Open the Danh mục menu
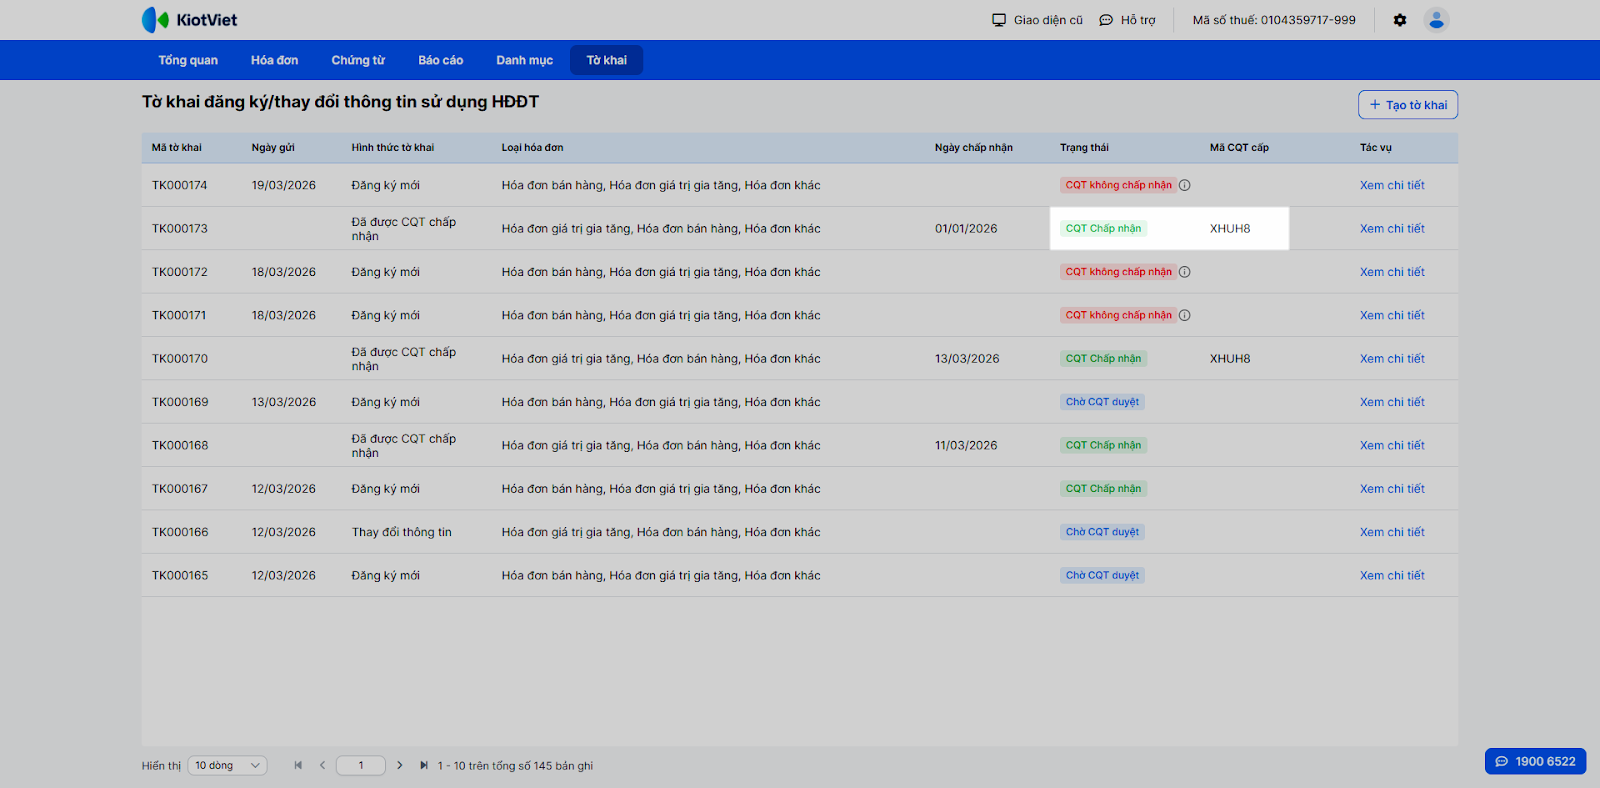The image size is (1600, 788). (x=525, y=60)
